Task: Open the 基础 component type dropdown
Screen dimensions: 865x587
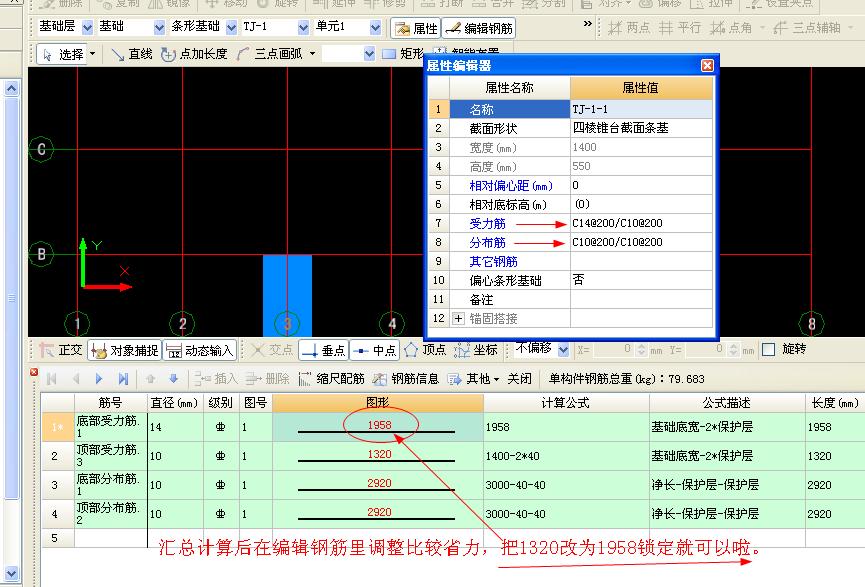Action: [x=159, y=27]
